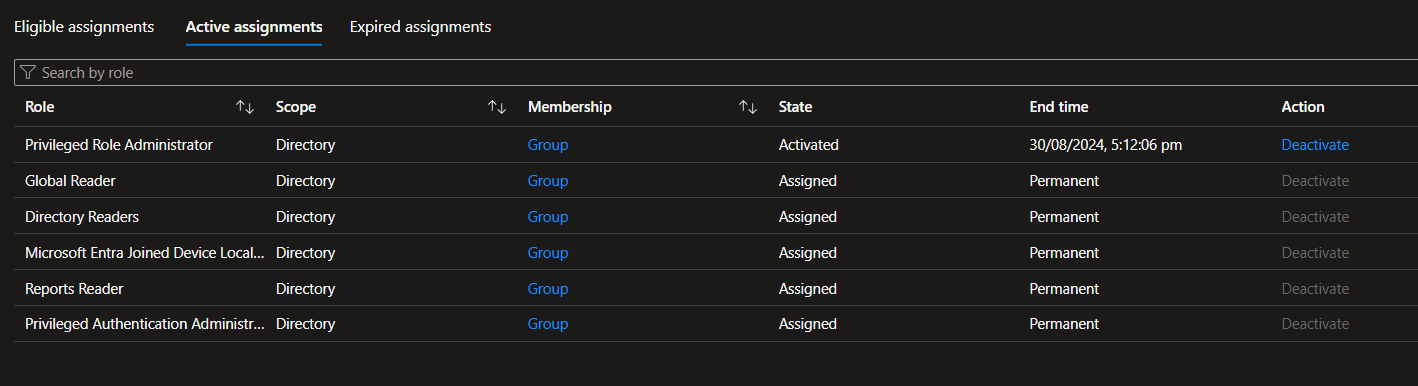Deactivate the Privileged Role Administrator role
Image resolution: width=1418 pixels, height=386 pixels.
tap(1315, 145)
